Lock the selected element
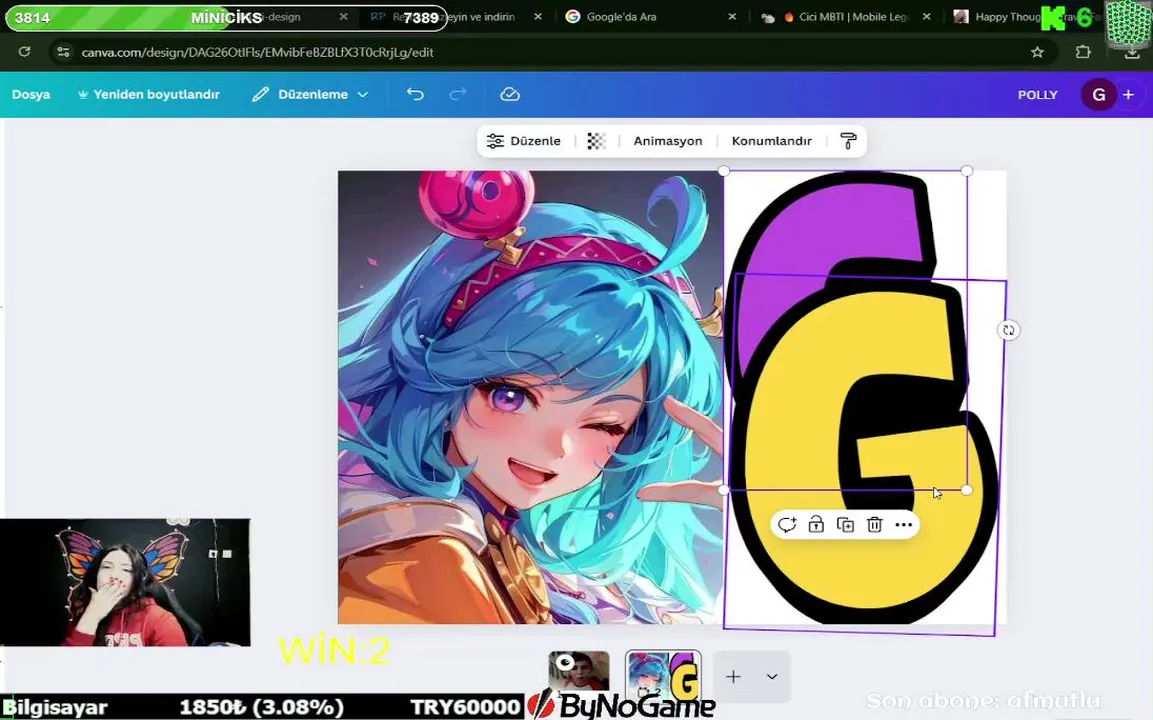The image size is (1153, 720). [815, 525]
